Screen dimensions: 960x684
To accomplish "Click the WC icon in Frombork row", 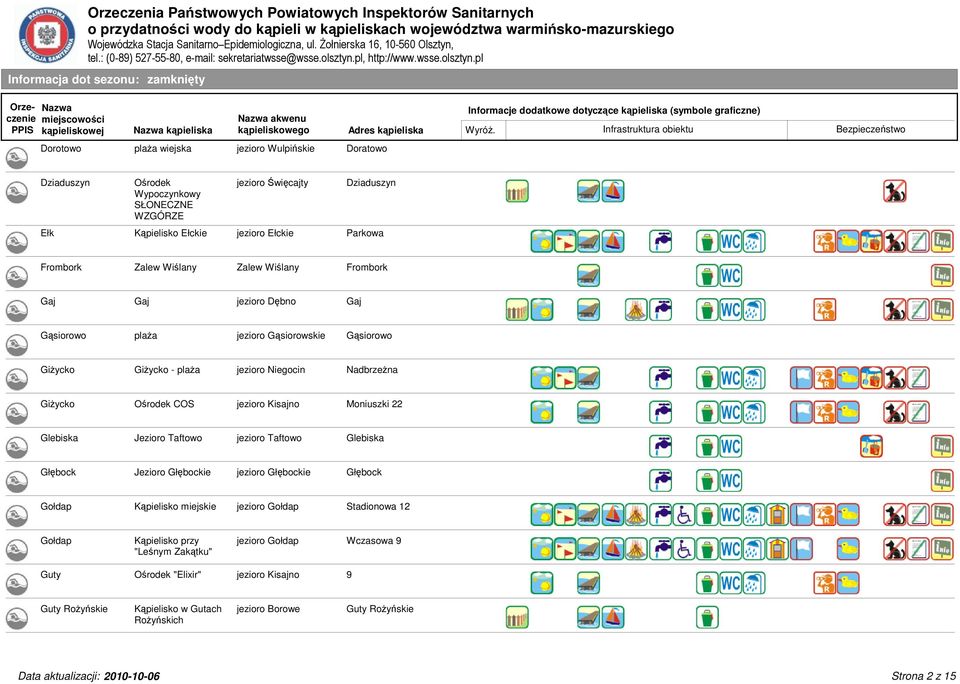I will point(730,276).
